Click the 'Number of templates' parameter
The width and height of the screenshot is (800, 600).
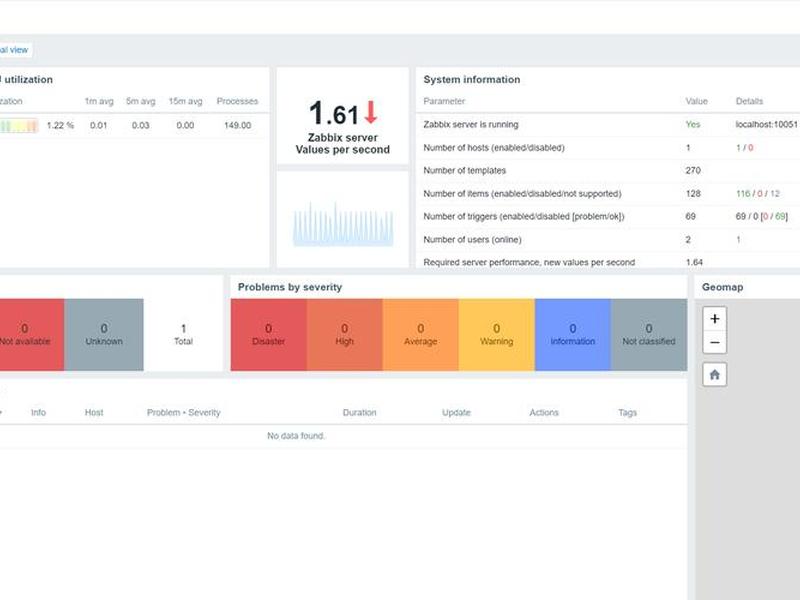pyautogui.click(x=464, y=170)
